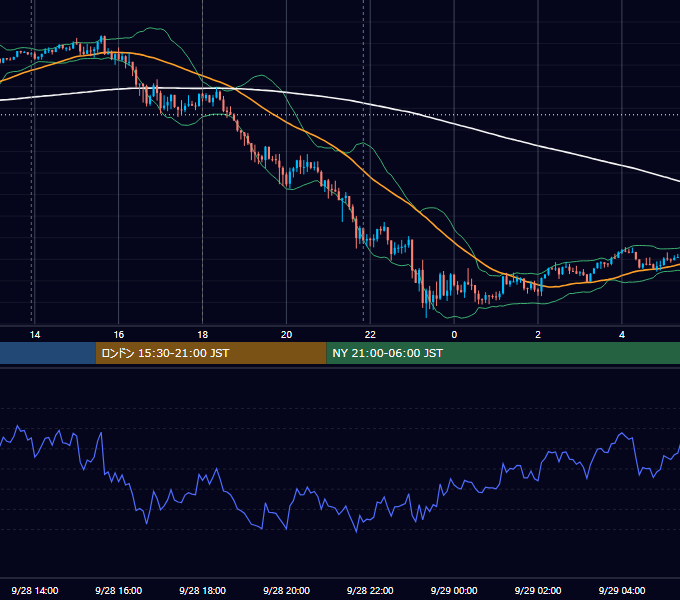The image size is (680, 600).
Task: Click the upper time axis label 14
Action: click(x=35, y=335)
